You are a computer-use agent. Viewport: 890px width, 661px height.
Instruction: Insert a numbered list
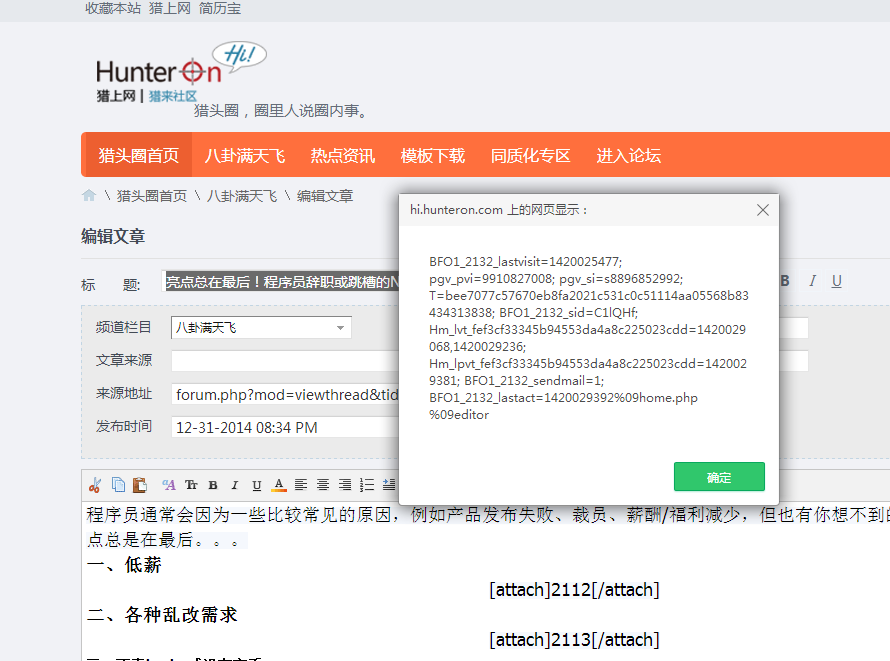(x=367, y=485)
